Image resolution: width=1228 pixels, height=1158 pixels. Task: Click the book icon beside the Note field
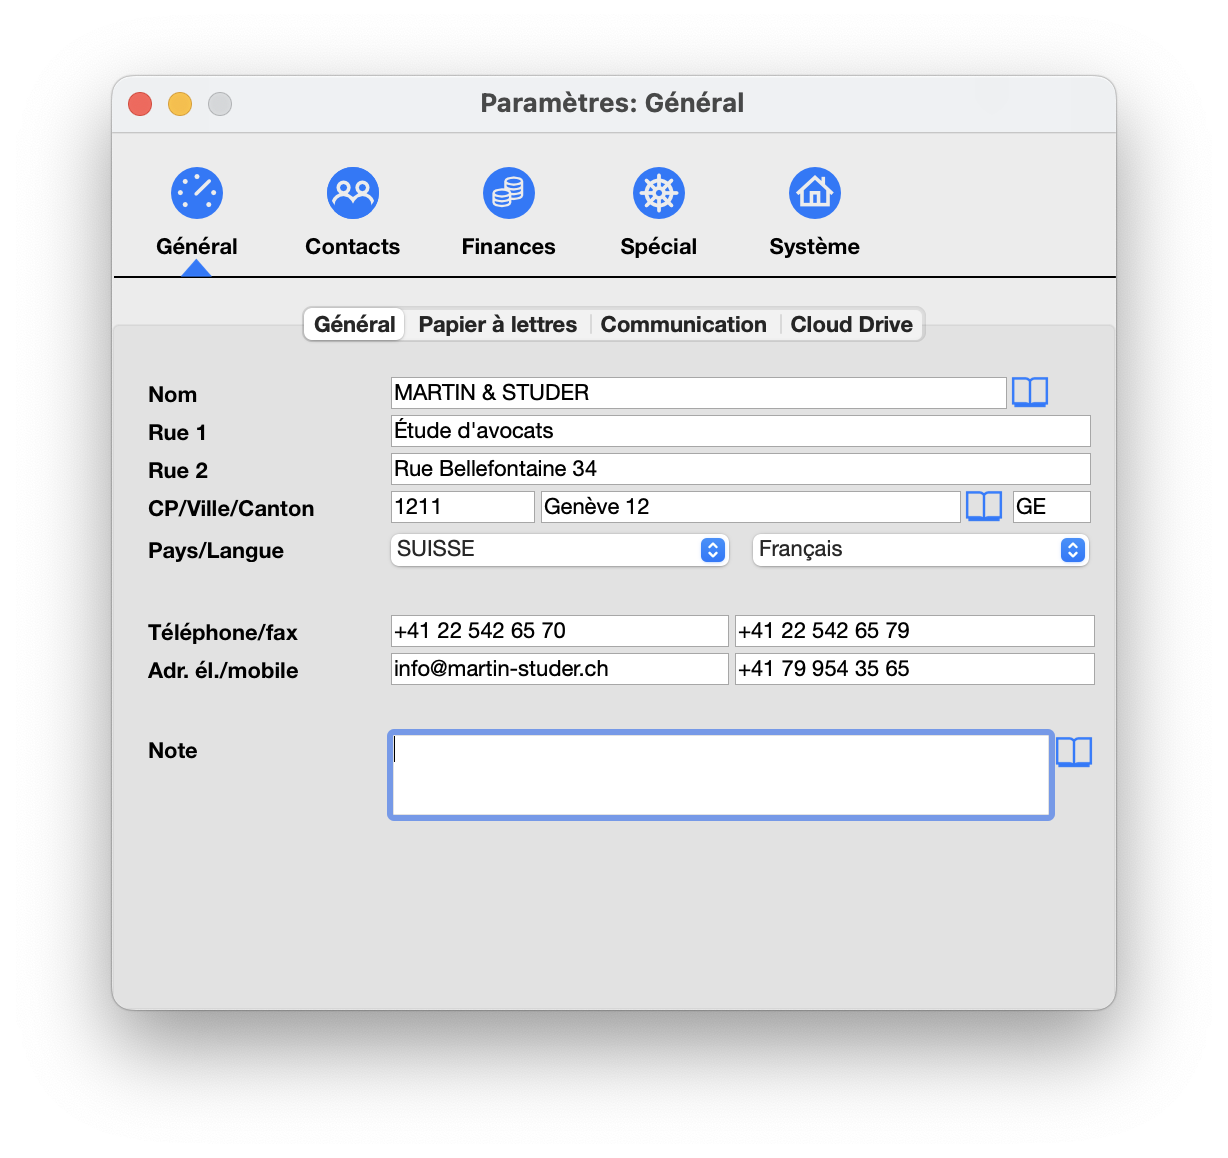(x=1074, y=752)
